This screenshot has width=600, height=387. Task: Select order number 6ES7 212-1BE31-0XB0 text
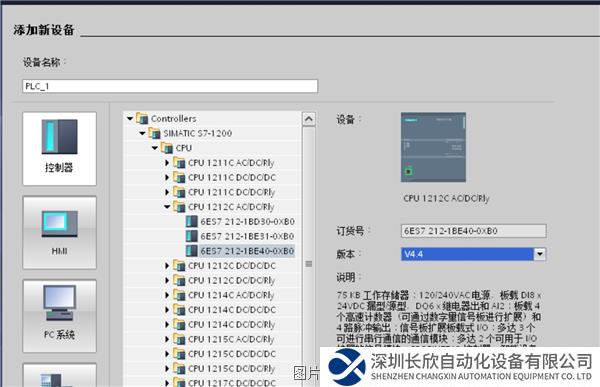point(247,236)
